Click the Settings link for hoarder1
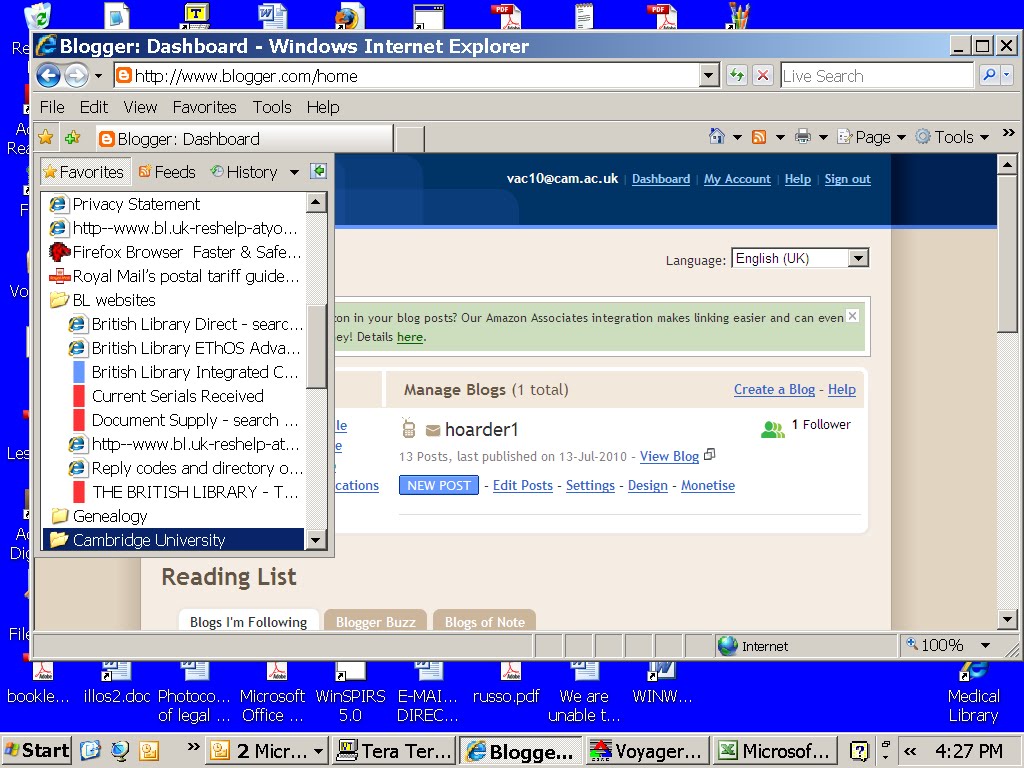The width and height of the screenshot is (1024, 768). pyautogui.click(x=590, y=485)
